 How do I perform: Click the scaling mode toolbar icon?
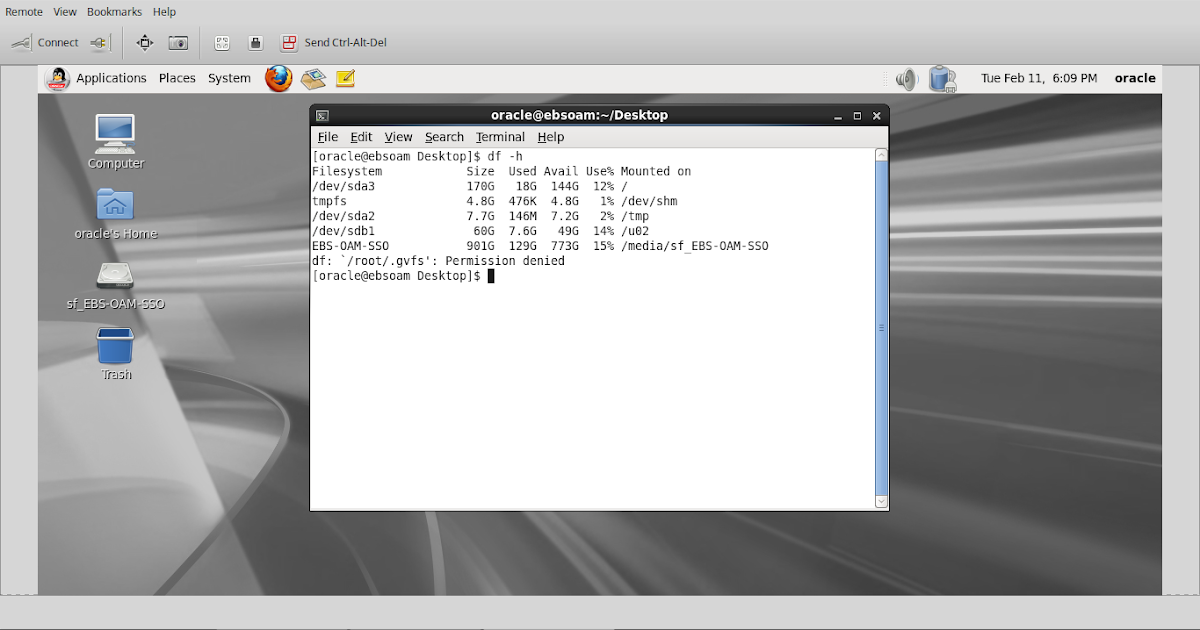point(222,43)
